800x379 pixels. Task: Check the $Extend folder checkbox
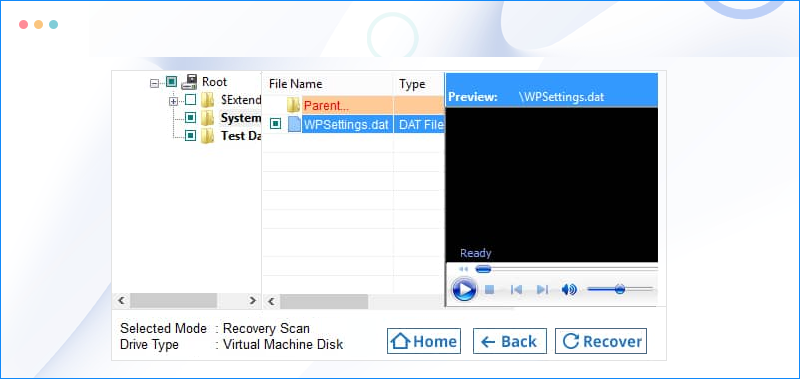point(190,100)
